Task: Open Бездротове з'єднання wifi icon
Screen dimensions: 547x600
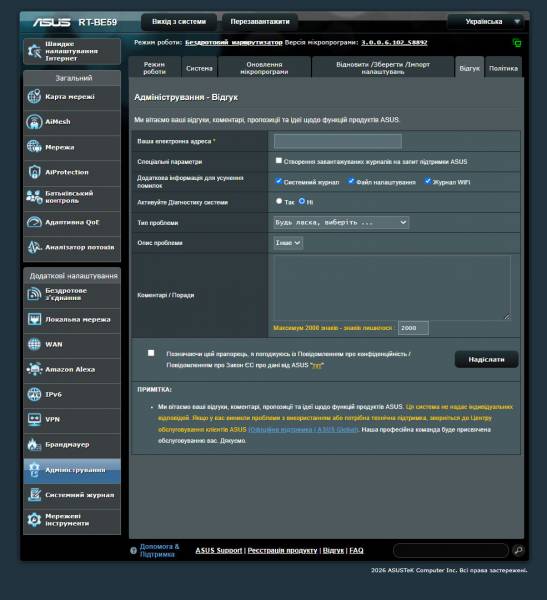Action: (x=34, y=294)
